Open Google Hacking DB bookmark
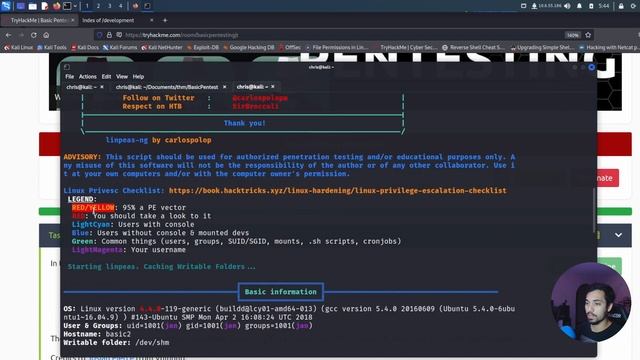This screenshot has width=640, height=360. coord(249,47)
